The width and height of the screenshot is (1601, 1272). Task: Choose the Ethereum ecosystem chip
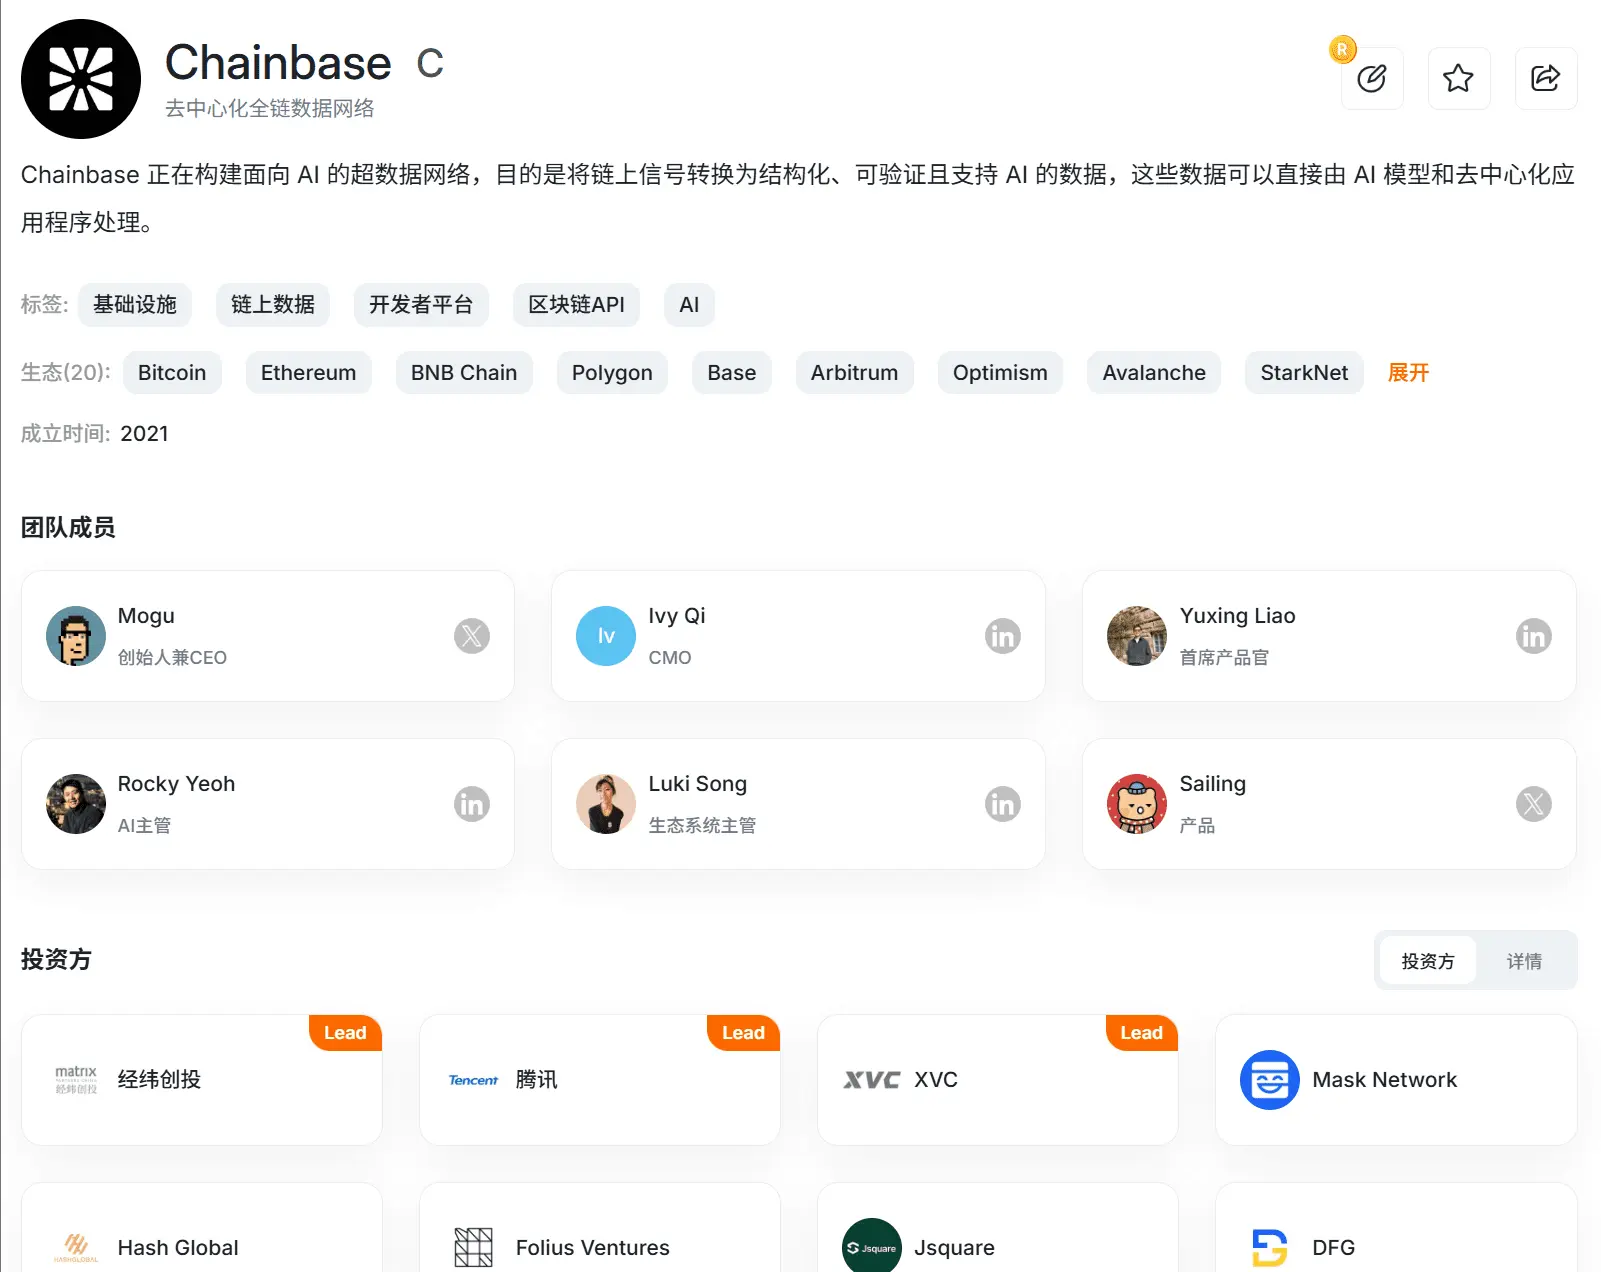308,373
